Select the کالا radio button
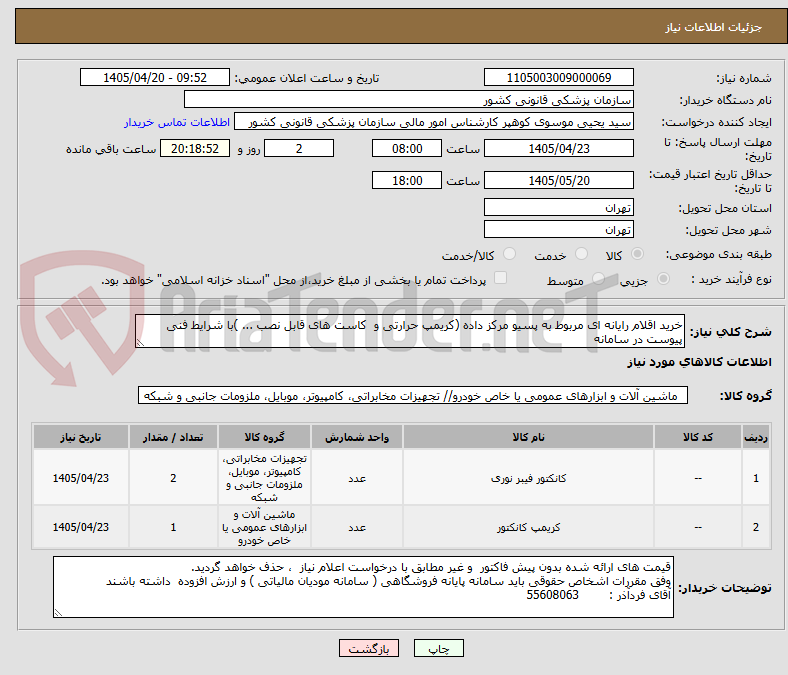 [x=637, y=254]
